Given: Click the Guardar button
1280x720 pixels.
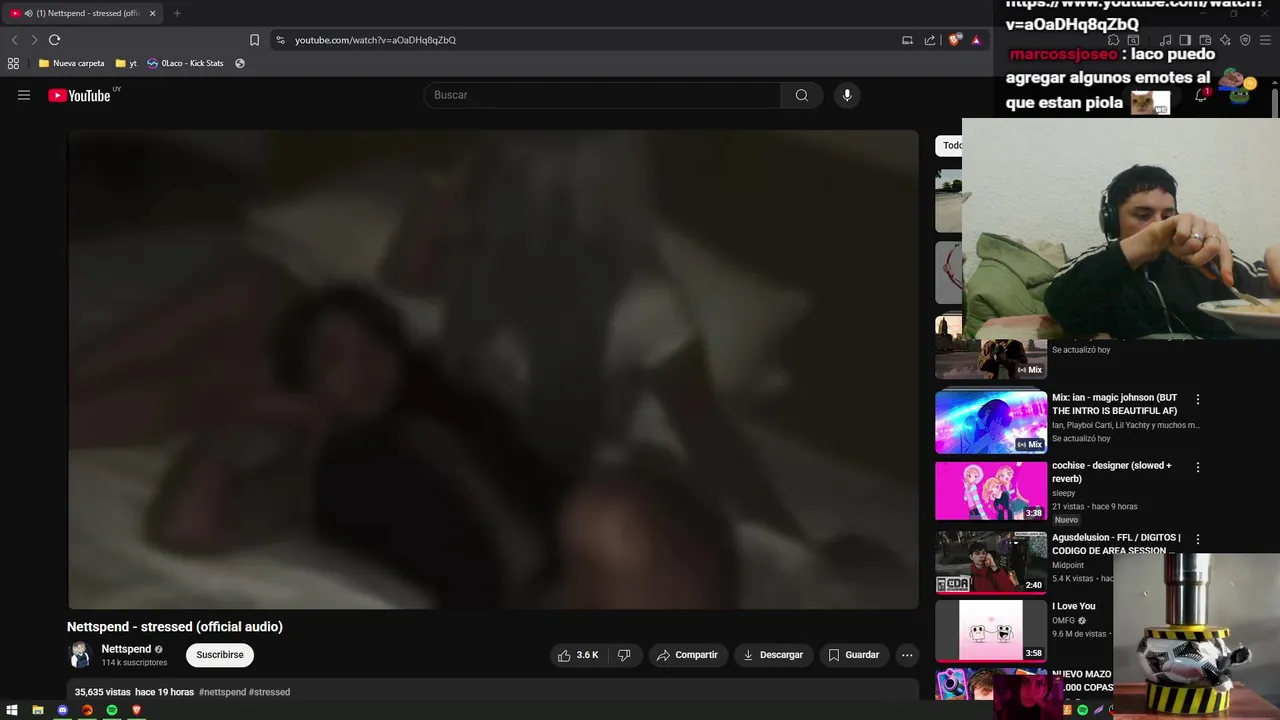Looking at the screenshot, I should tap(854, 655).
